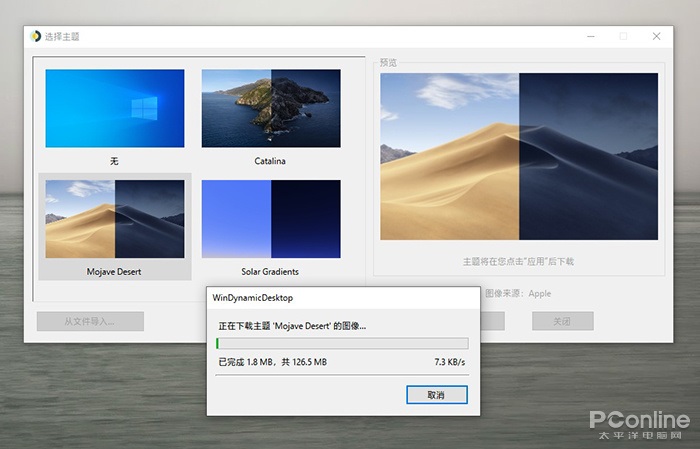This screenshot has width=700, height=449.
Task: Click the WinDynamicDesktop dialog title bar
Action: [x=342, y=298]
